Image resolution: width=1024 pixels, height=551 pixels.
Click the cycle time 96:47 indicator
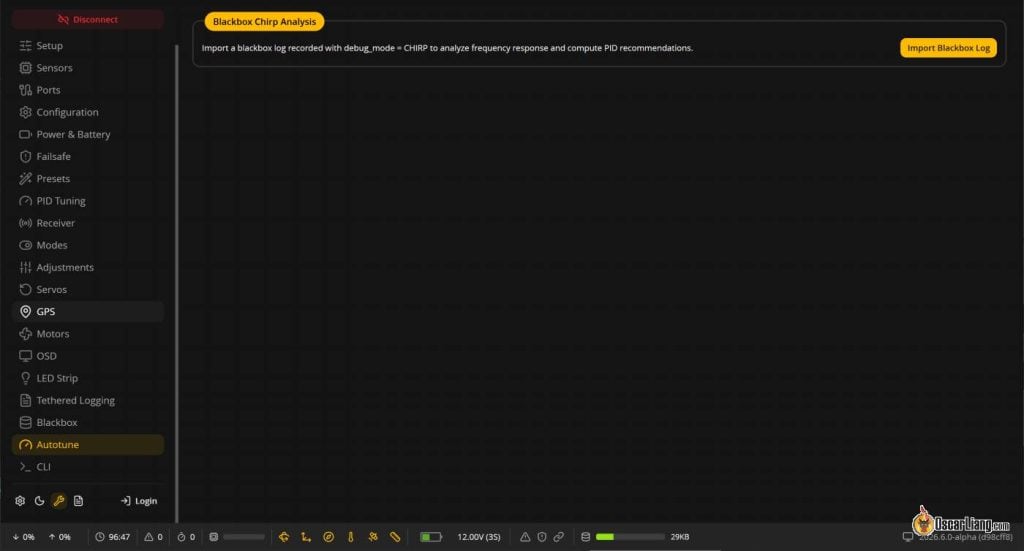(x=112, y=537)
